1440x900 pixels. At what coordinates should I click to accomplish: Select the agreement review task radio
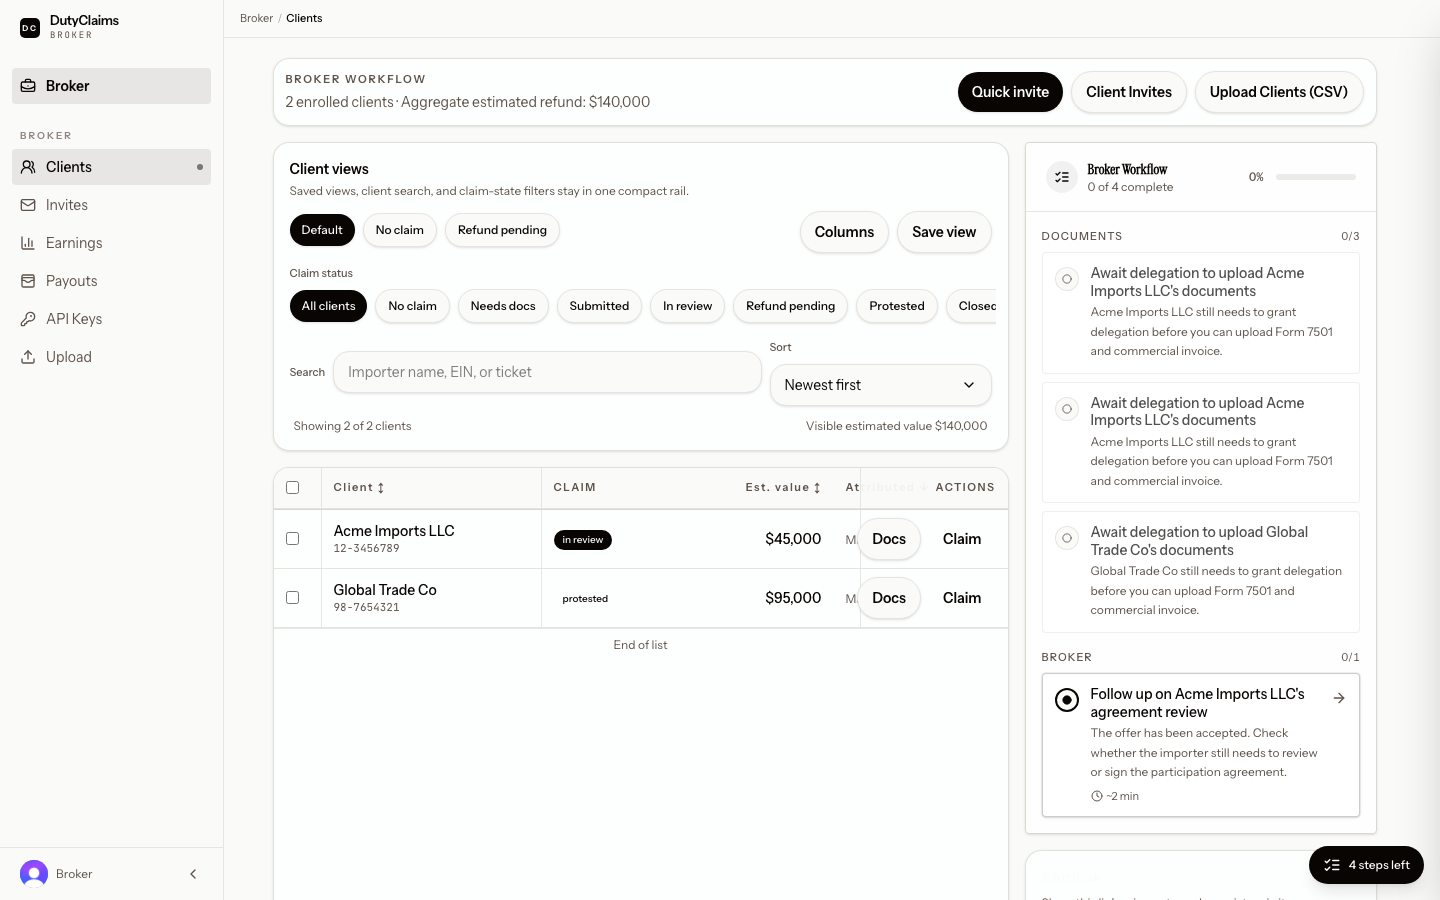[1067, 700]
